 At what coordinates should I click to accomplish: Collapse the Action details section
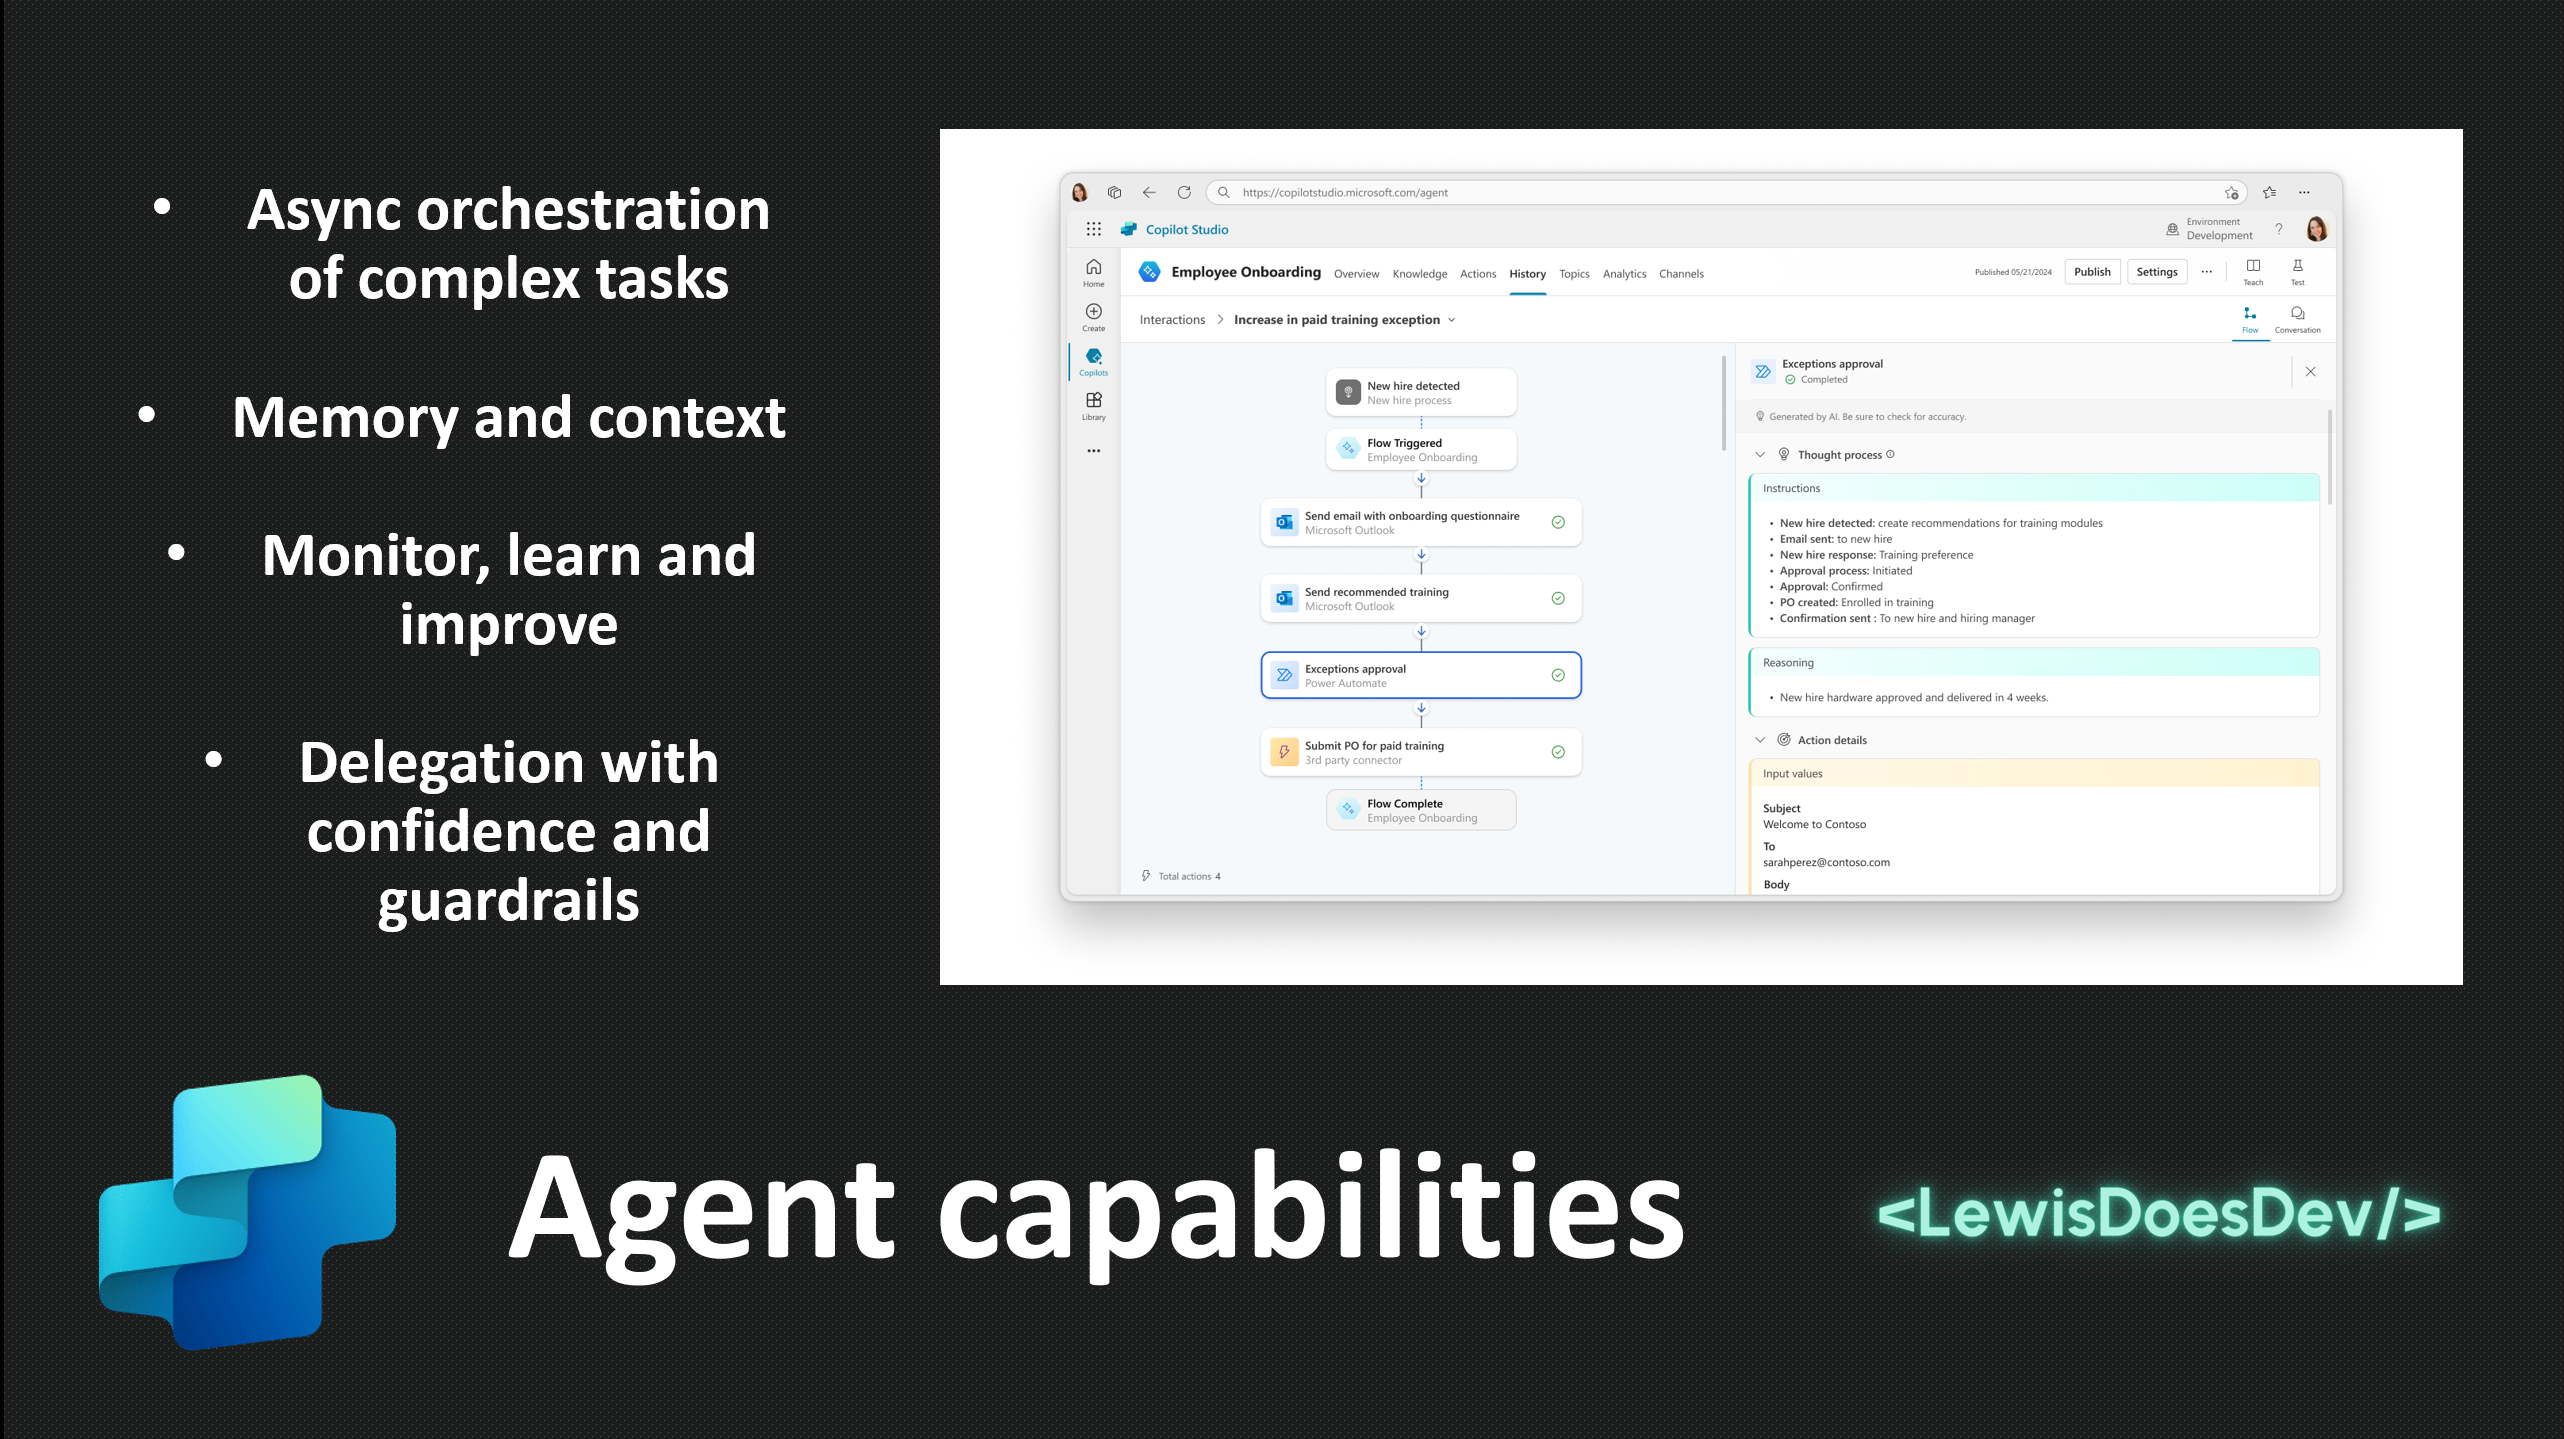[x=1760, y=740]
